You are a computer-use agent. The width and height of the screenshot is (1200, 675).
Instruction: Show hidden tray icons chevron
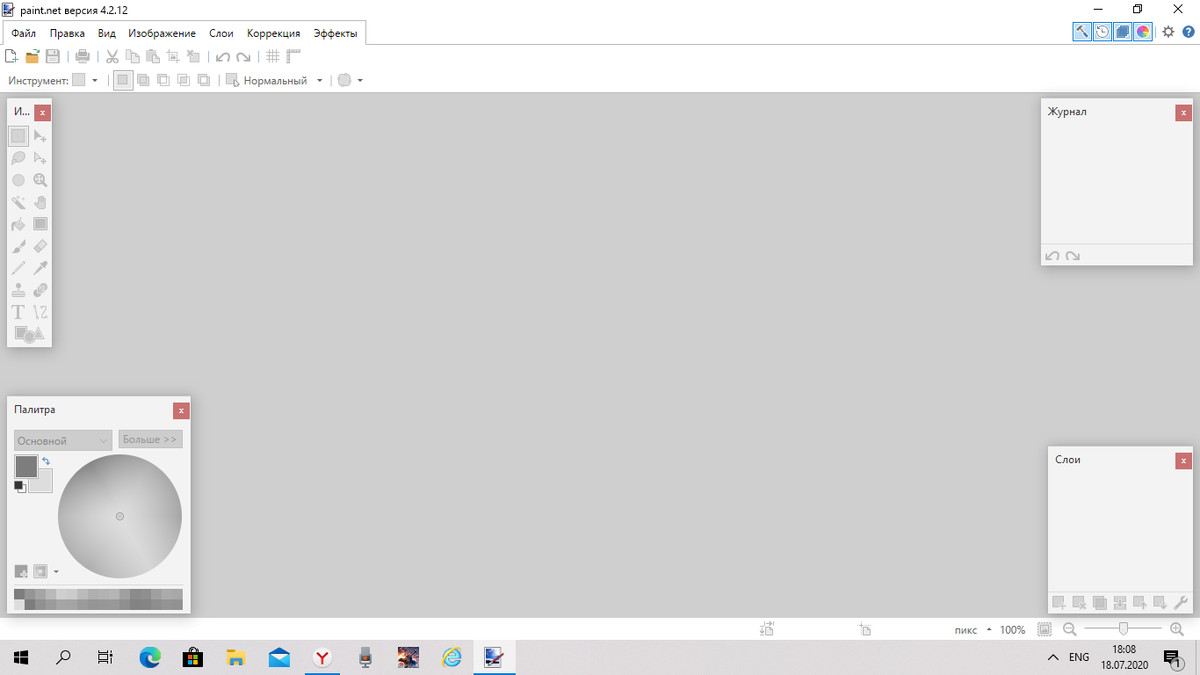[x=1052, y=658]
